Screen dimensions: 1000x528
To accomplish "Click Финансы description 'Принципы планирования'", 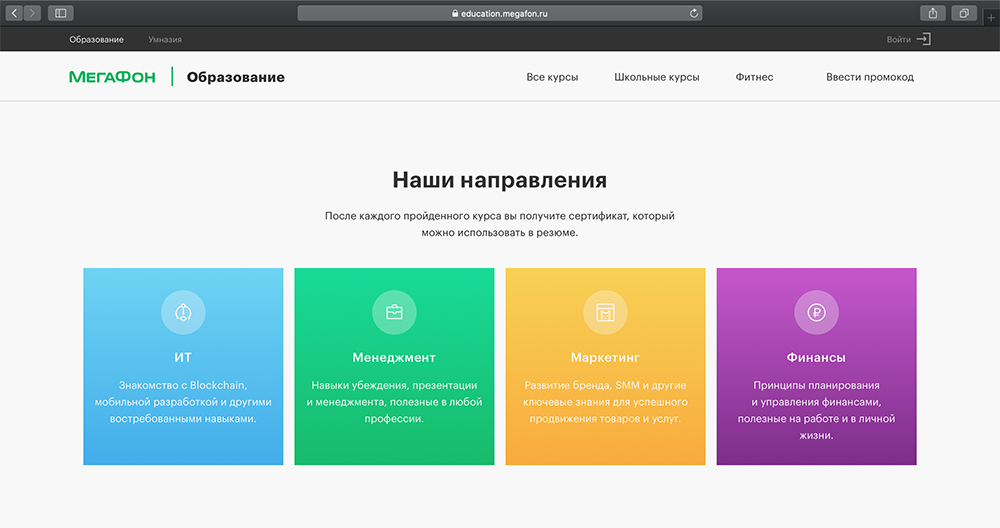I will tap(816, 385).
